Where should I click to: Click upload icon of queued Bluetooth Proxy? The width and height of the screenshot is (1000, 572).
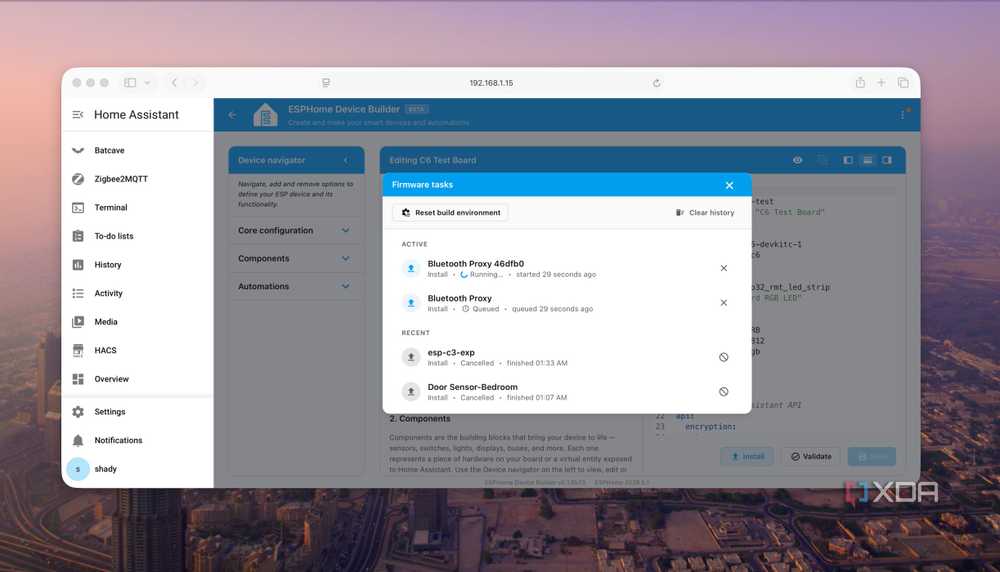click(x=411, y=303)
